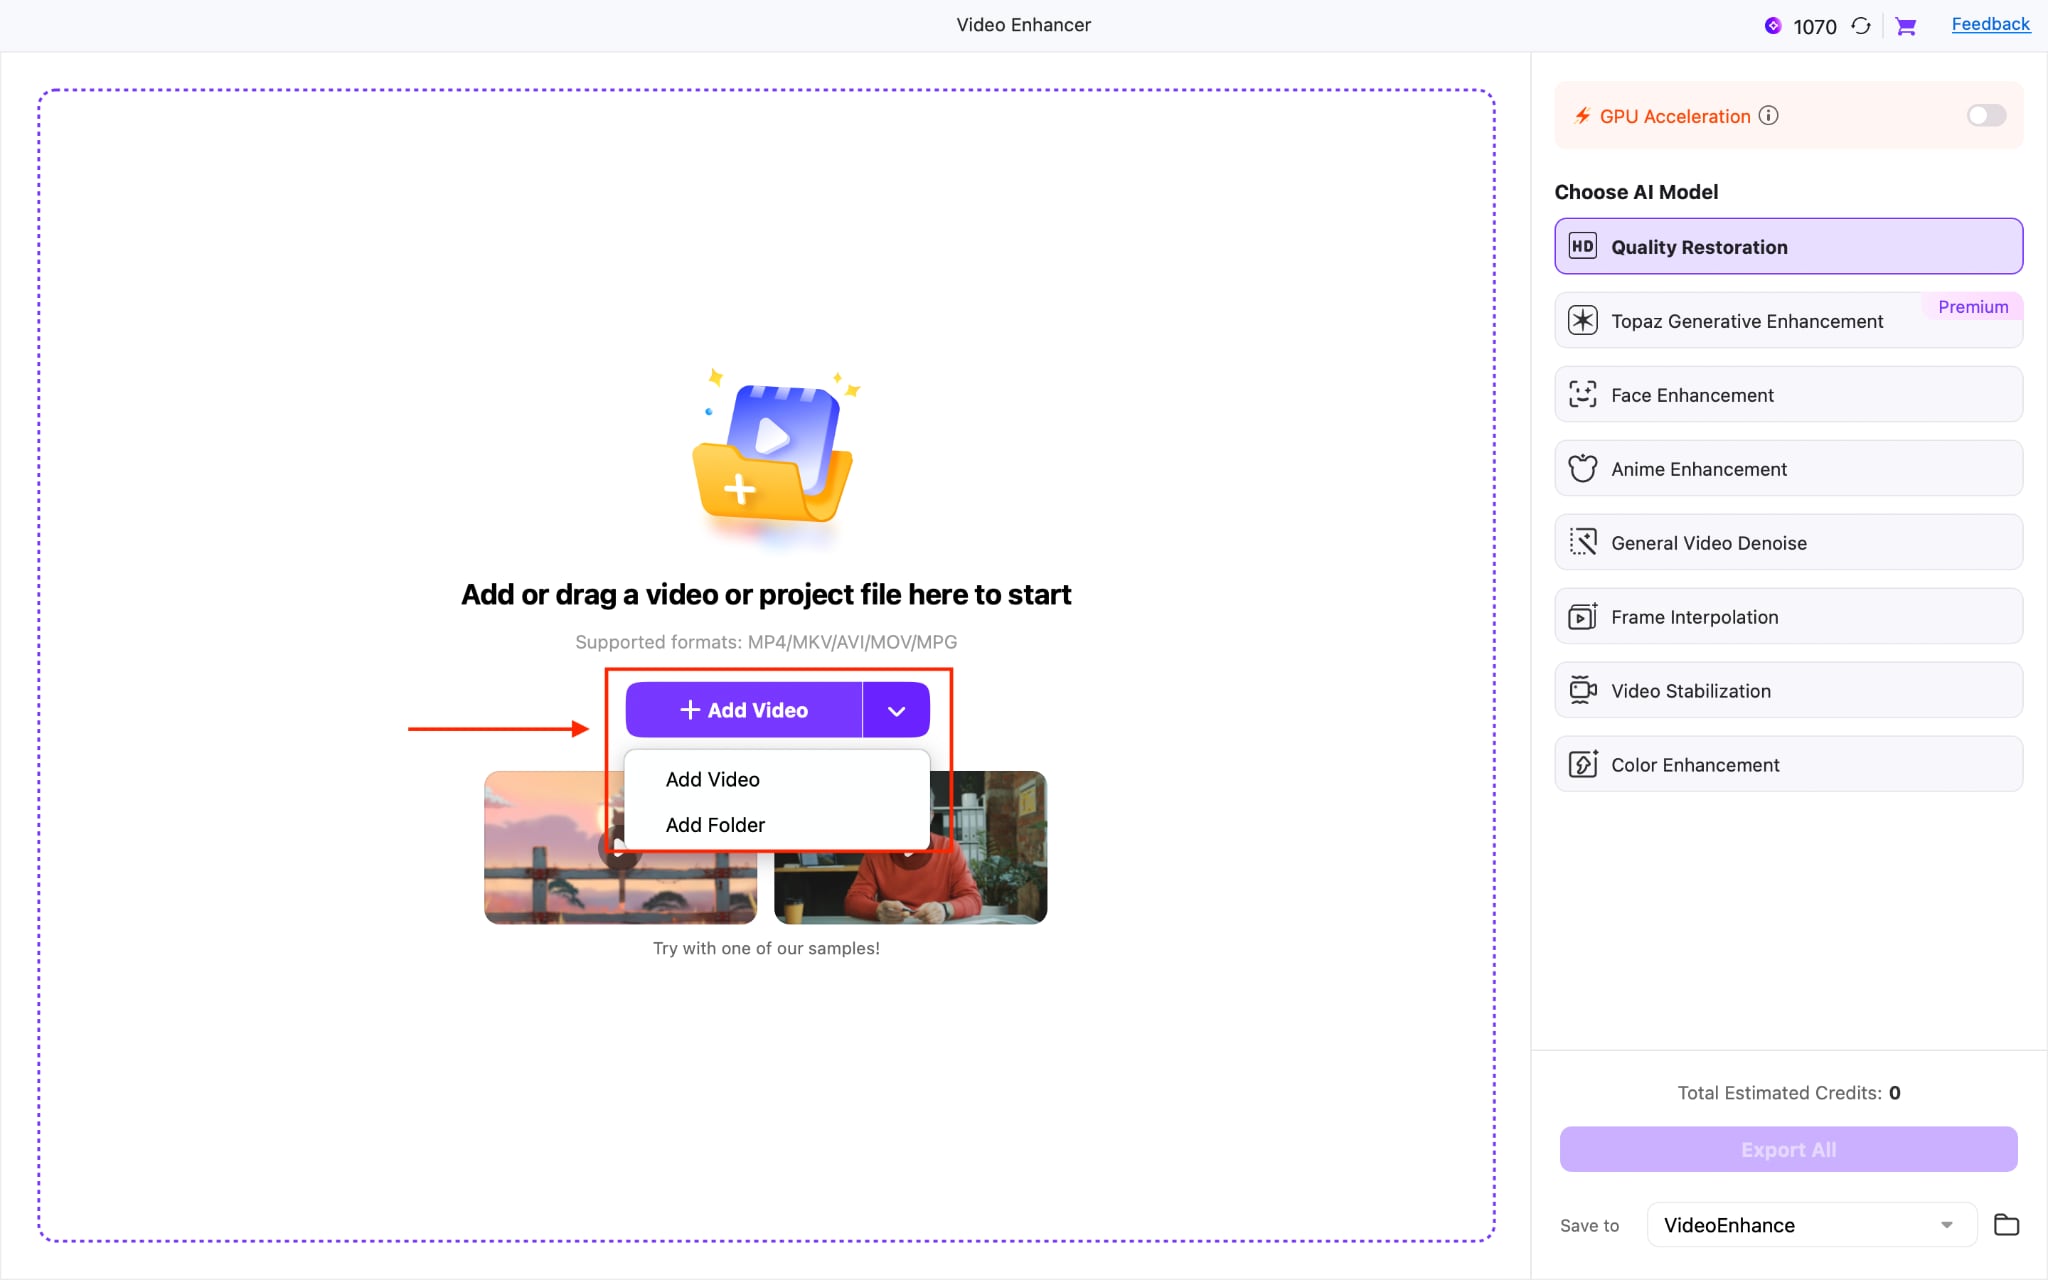Choose Add Folder from the menu
This screenshot has height=1280, width=2048.
[x=714, y=824]
